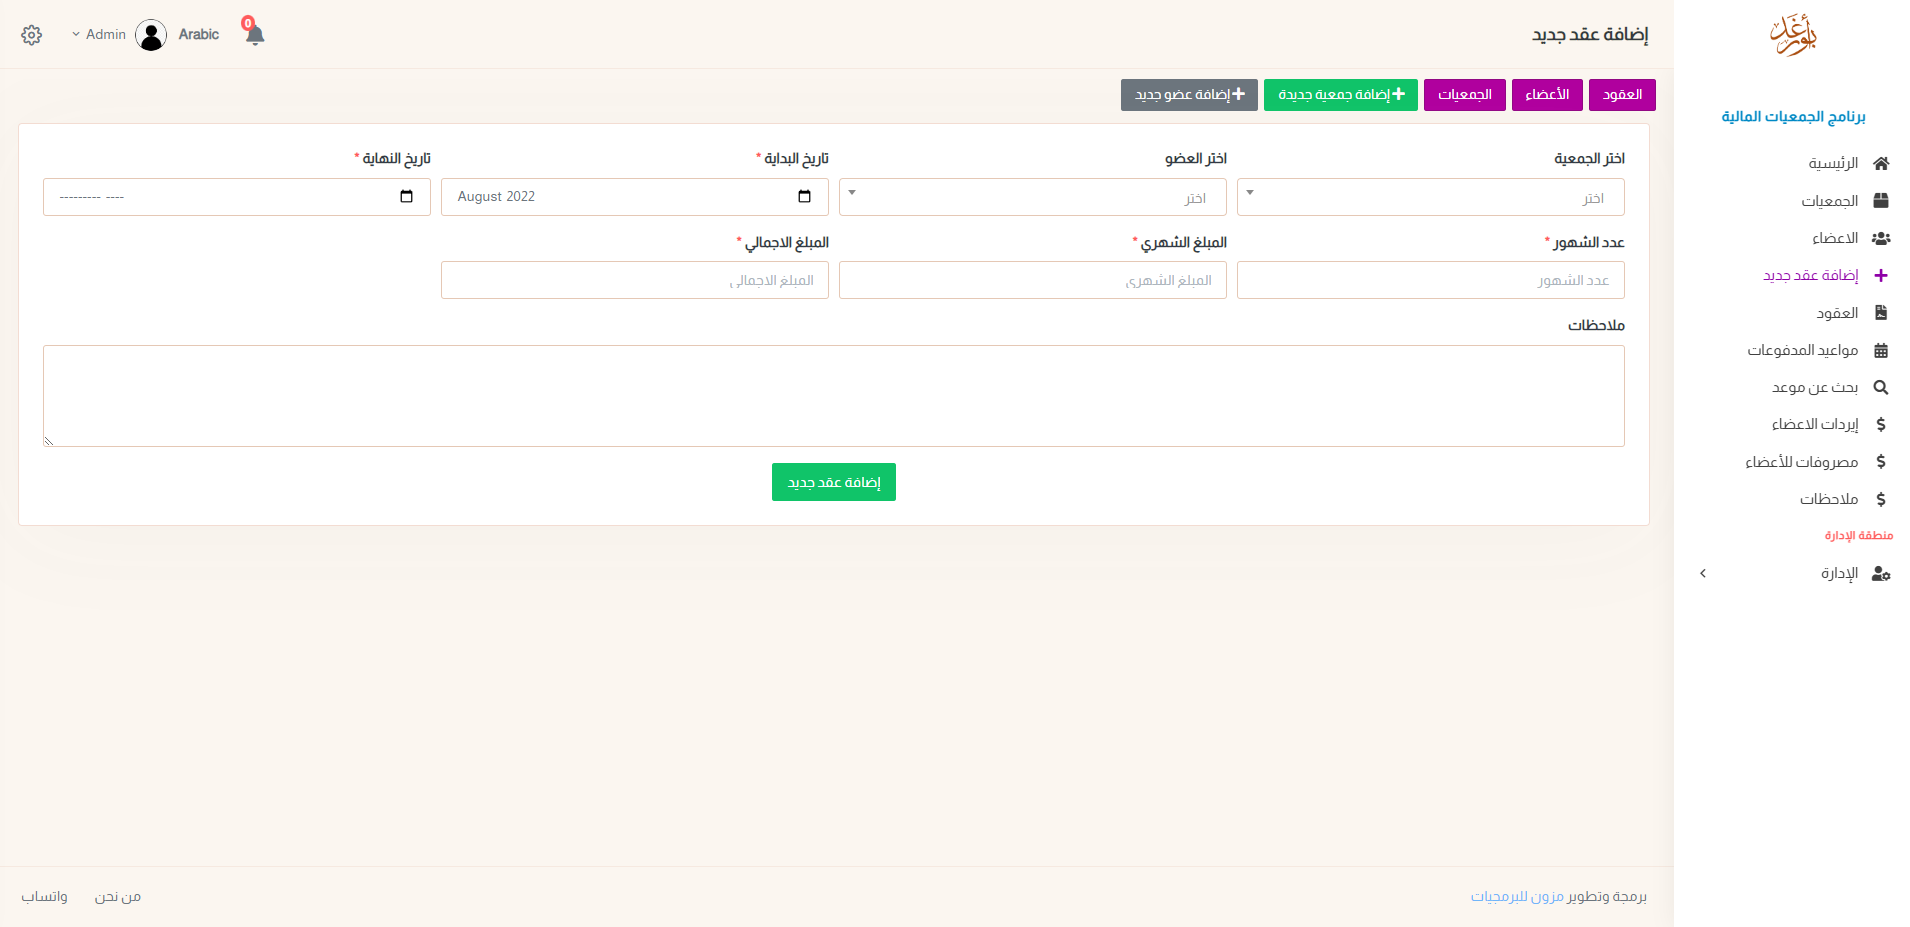This screenshot has width=1910, height=927.
Task: Click the إضافة جمعية جديدة green button
Action: point(1340,95)
